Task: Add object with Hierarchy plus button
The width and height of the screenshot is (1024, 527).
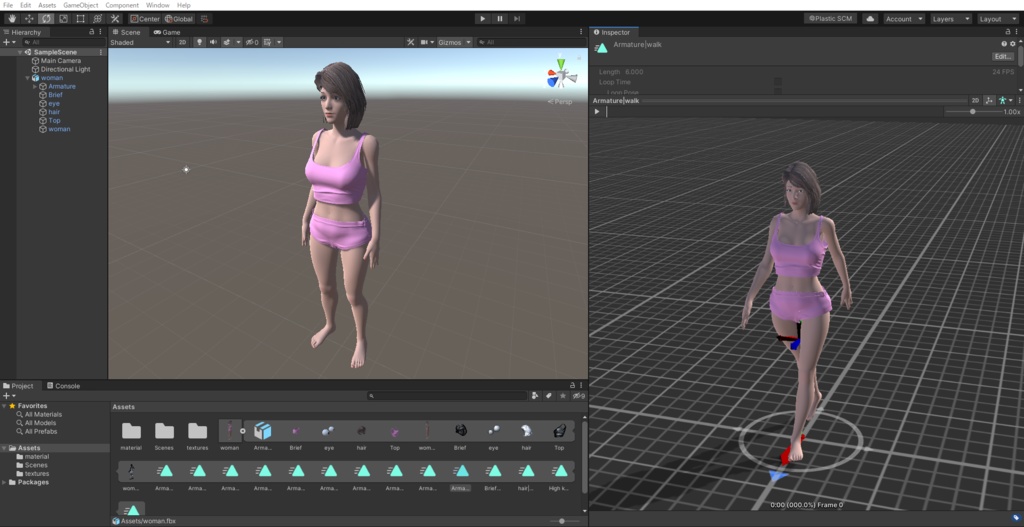Action: pos(8,42)
